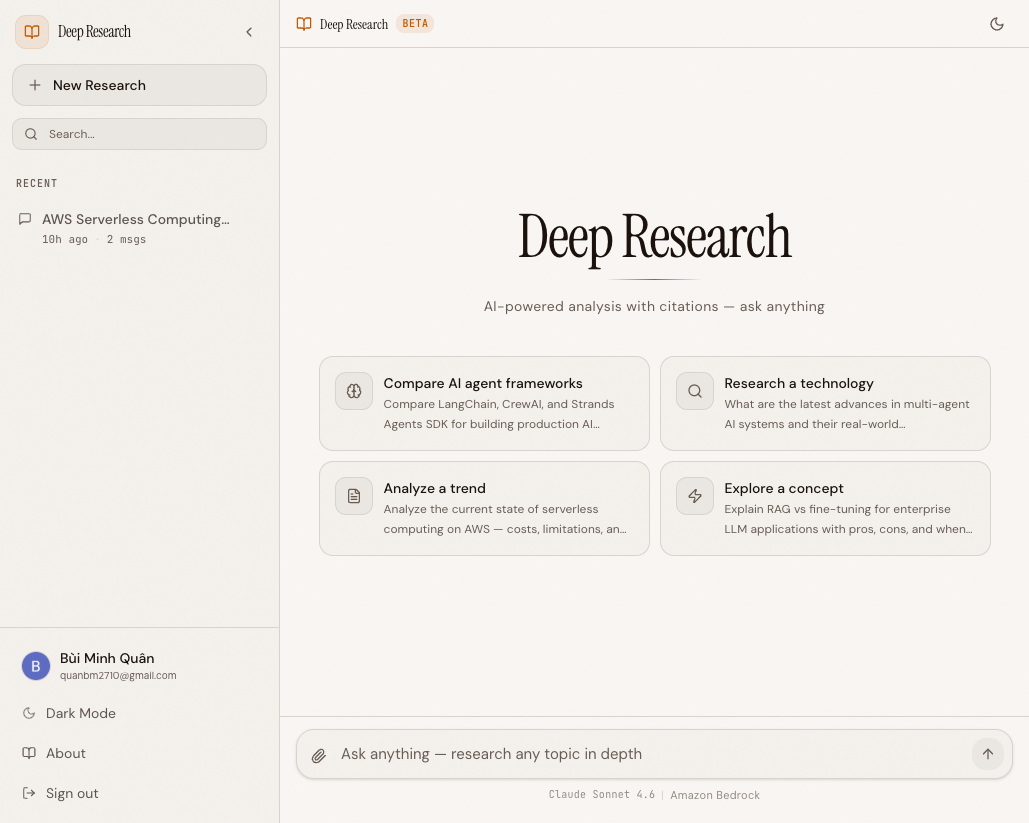Image resolution: width=1029 pixels, height=823 pixels.
Task: Click the '2 msgs' count text
Action: [x=126, y=240]
